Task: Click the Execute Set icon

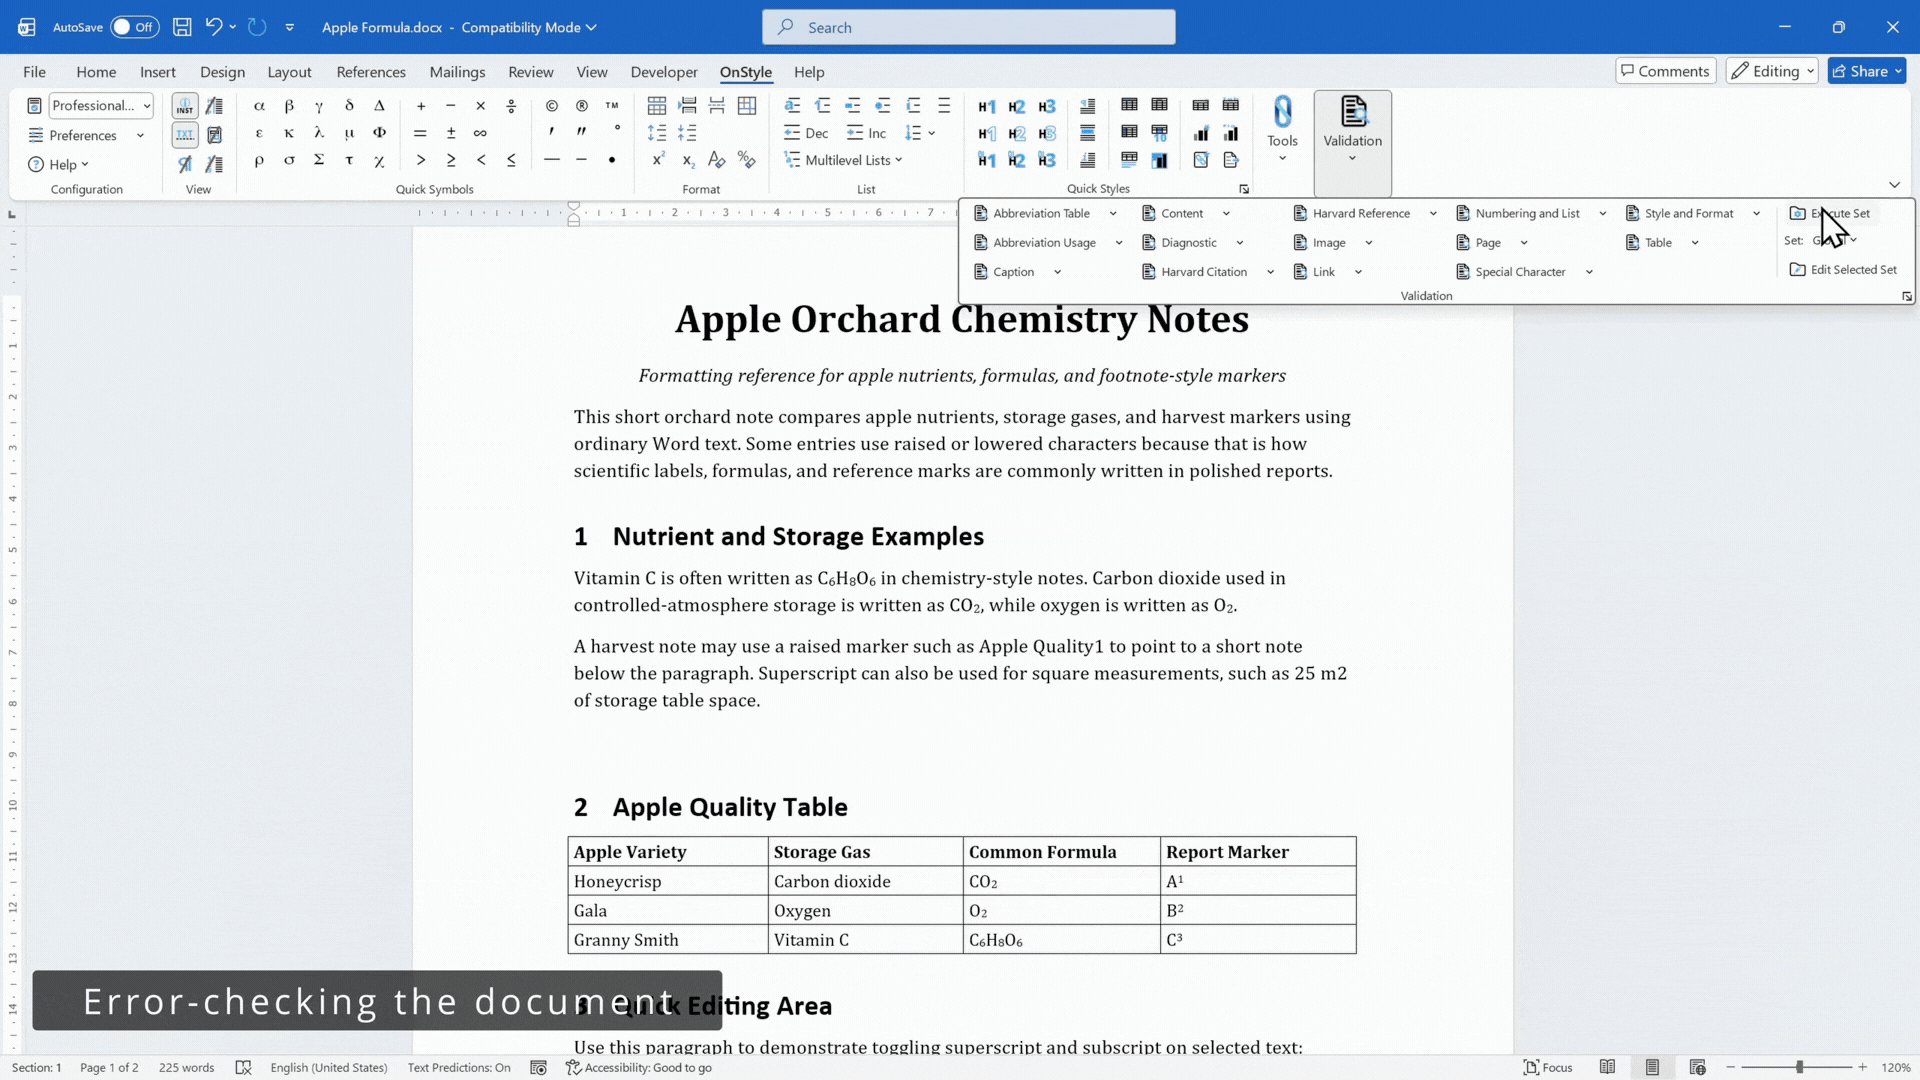Action: pyautogui.click(x=1797, y=213)
